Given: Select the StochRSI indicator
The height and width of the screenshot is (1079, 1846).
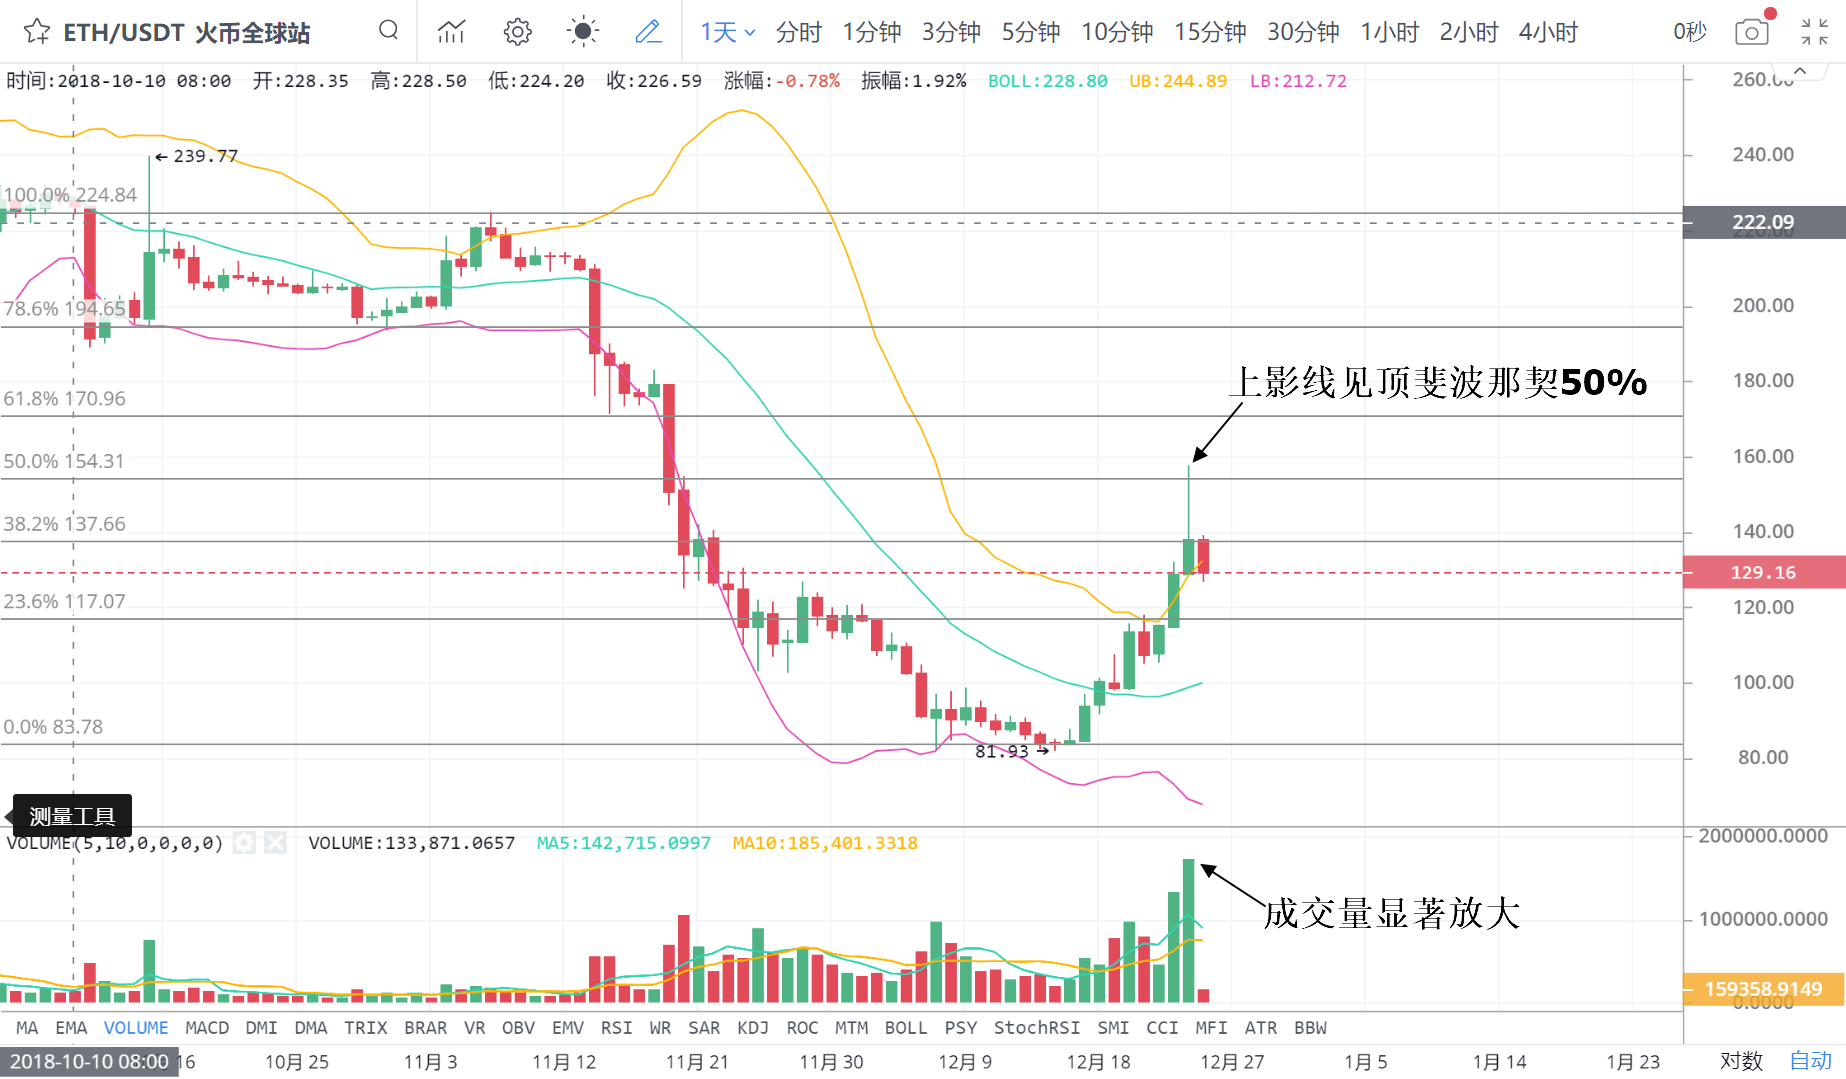Looking at the screenshot, I should (1037, 1027).
